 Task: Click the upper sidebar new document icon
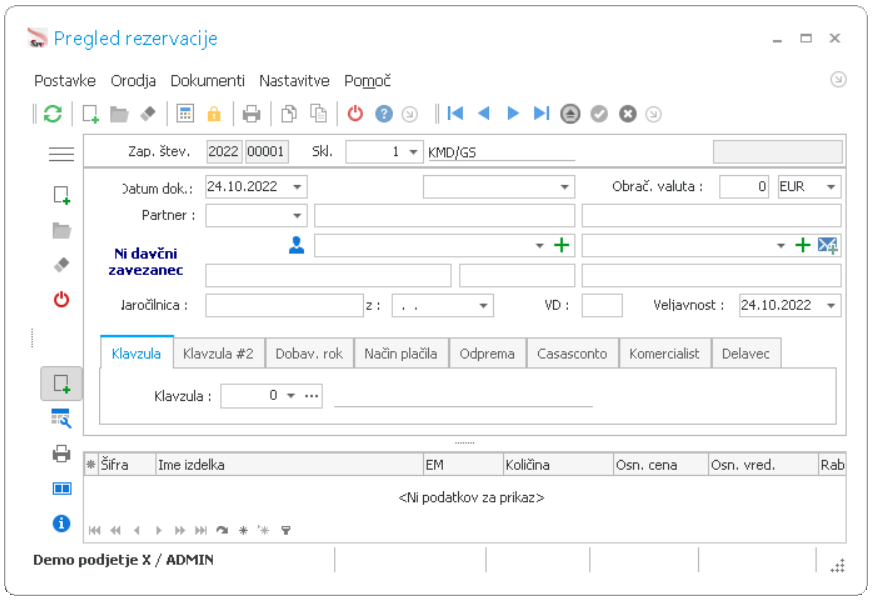[x=61, y=195]
